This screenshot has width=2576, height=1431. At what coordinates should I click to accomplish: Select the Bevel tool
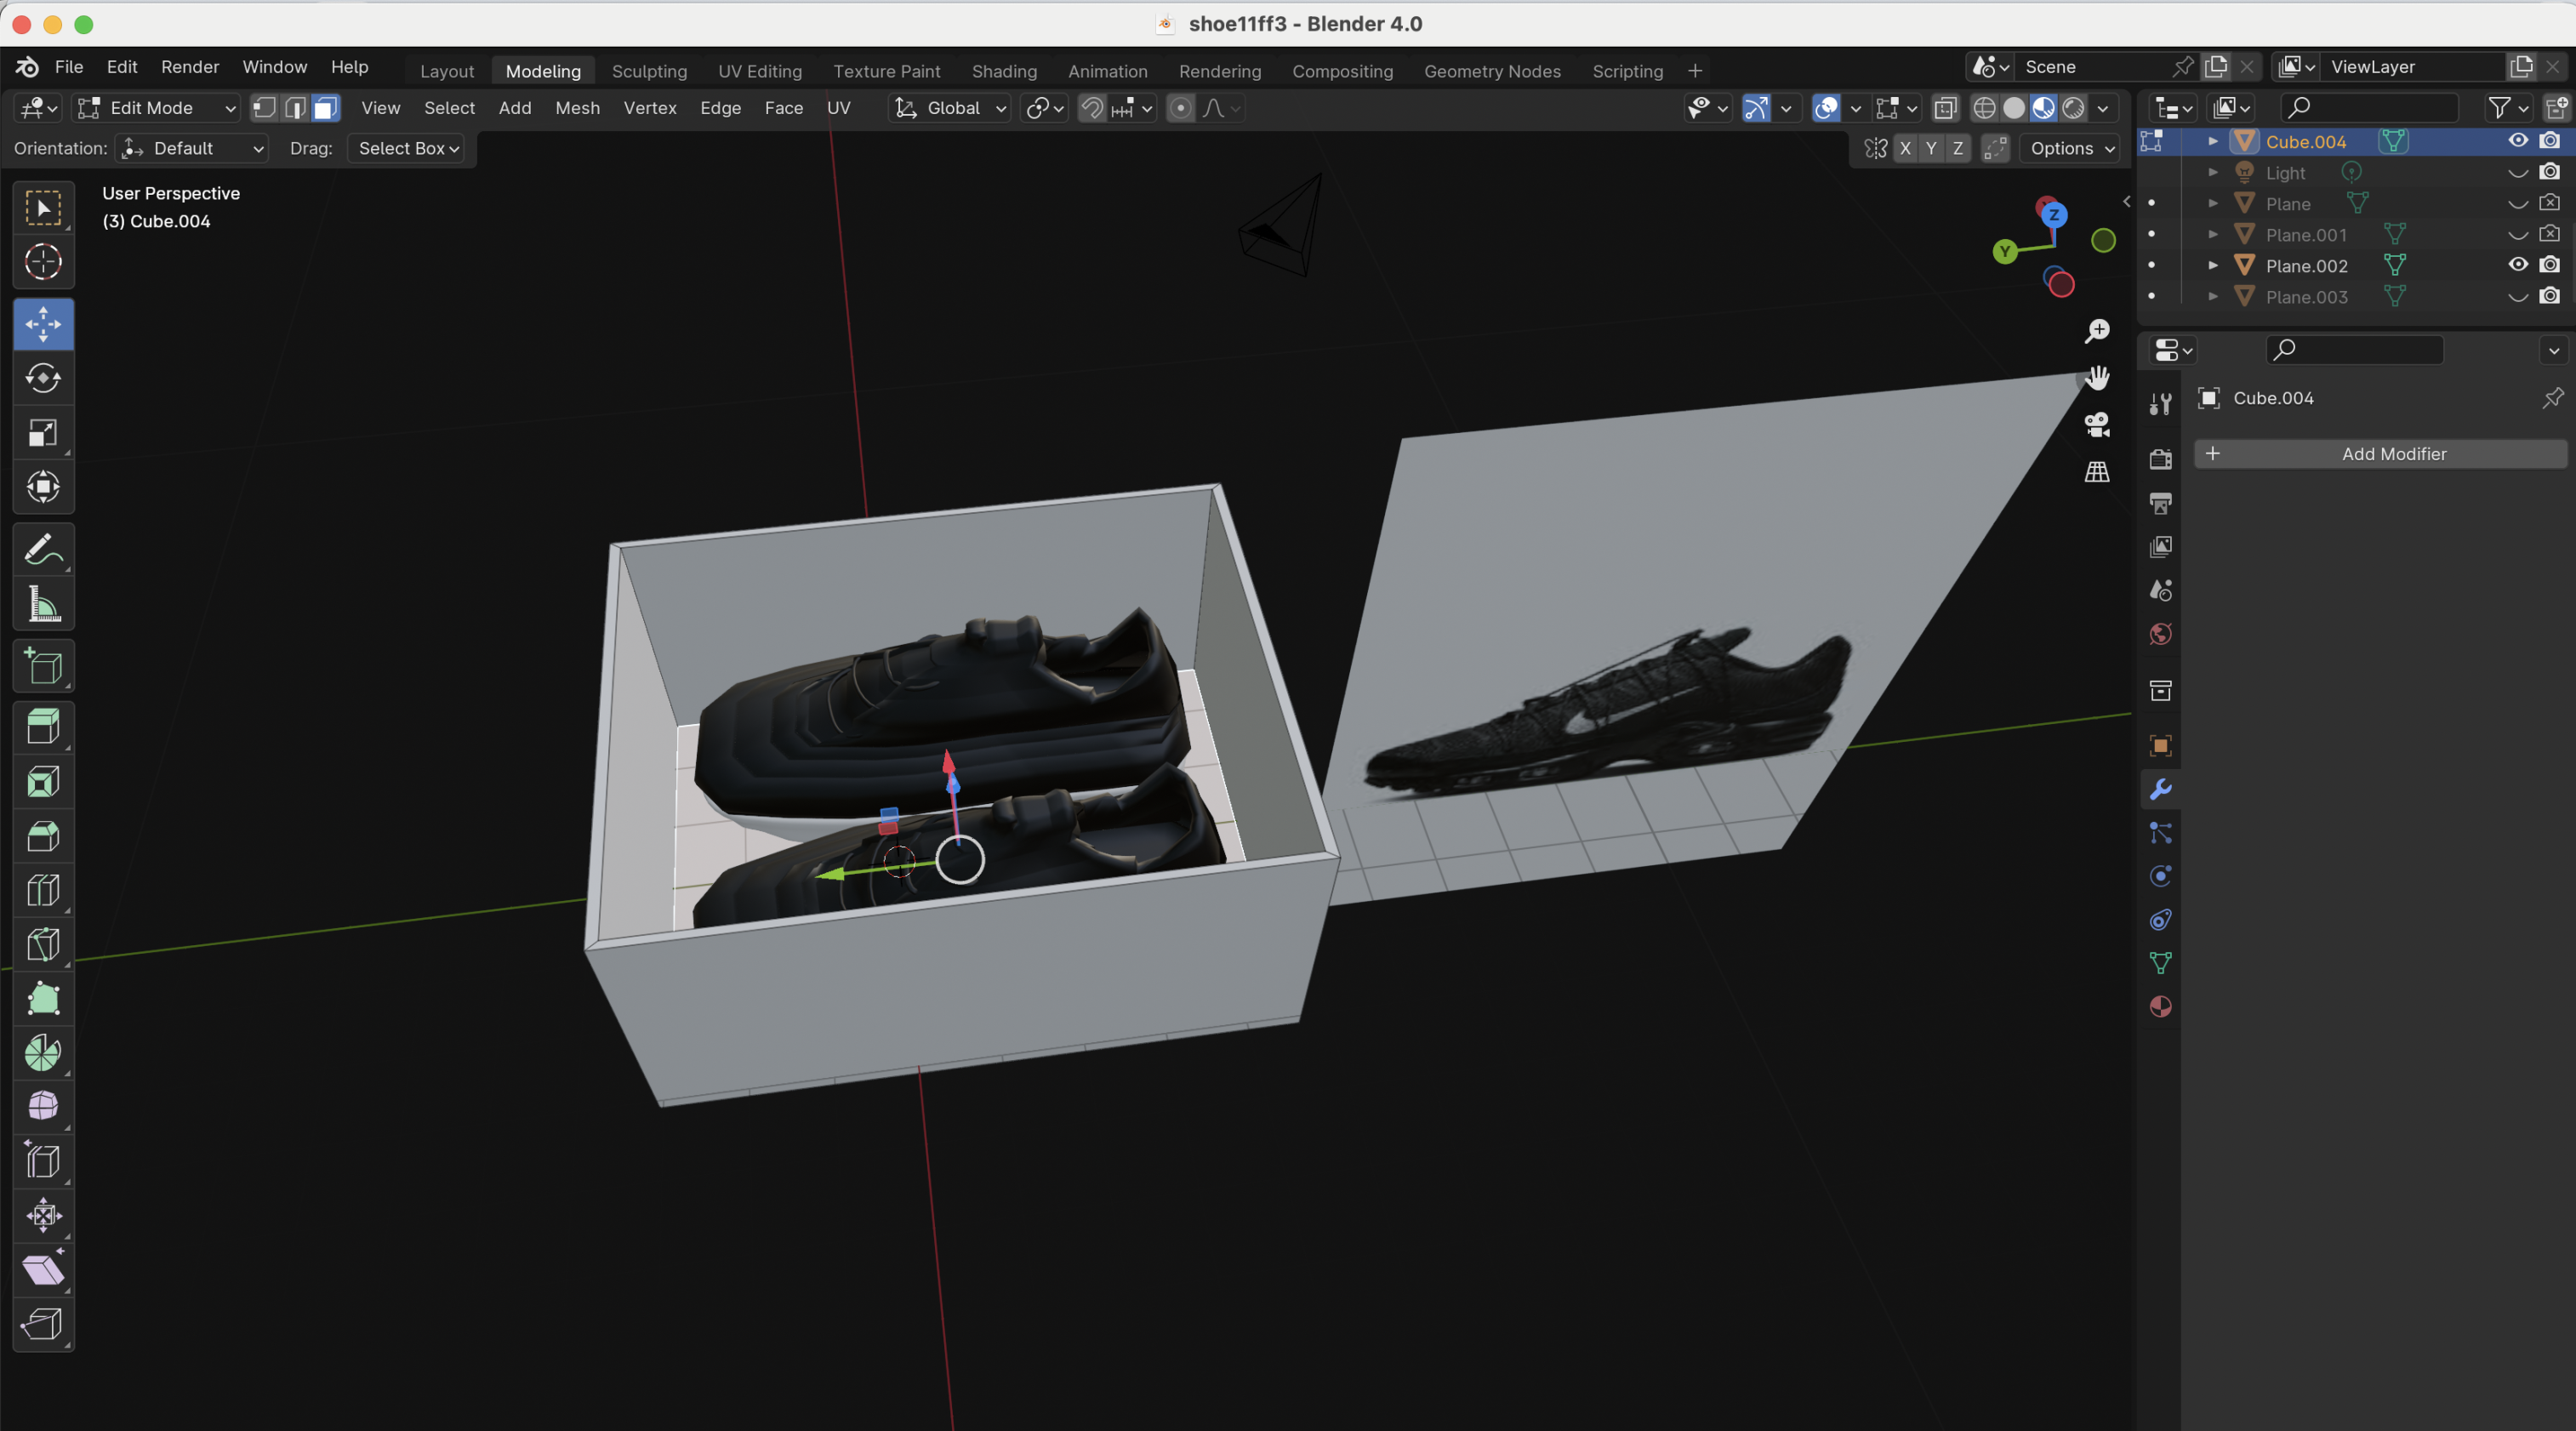tap(43, 835)
